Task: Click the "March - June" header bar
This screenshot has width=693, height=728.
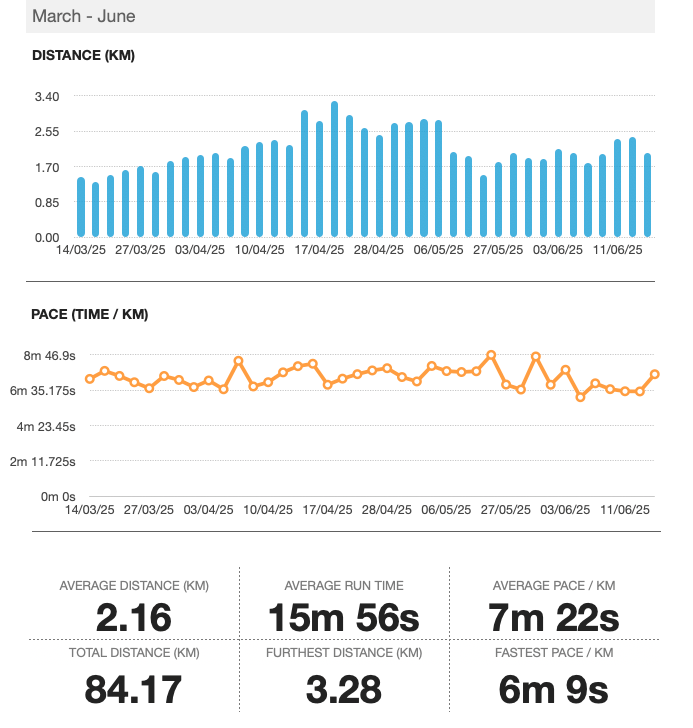Action: [x=340, y=16]
